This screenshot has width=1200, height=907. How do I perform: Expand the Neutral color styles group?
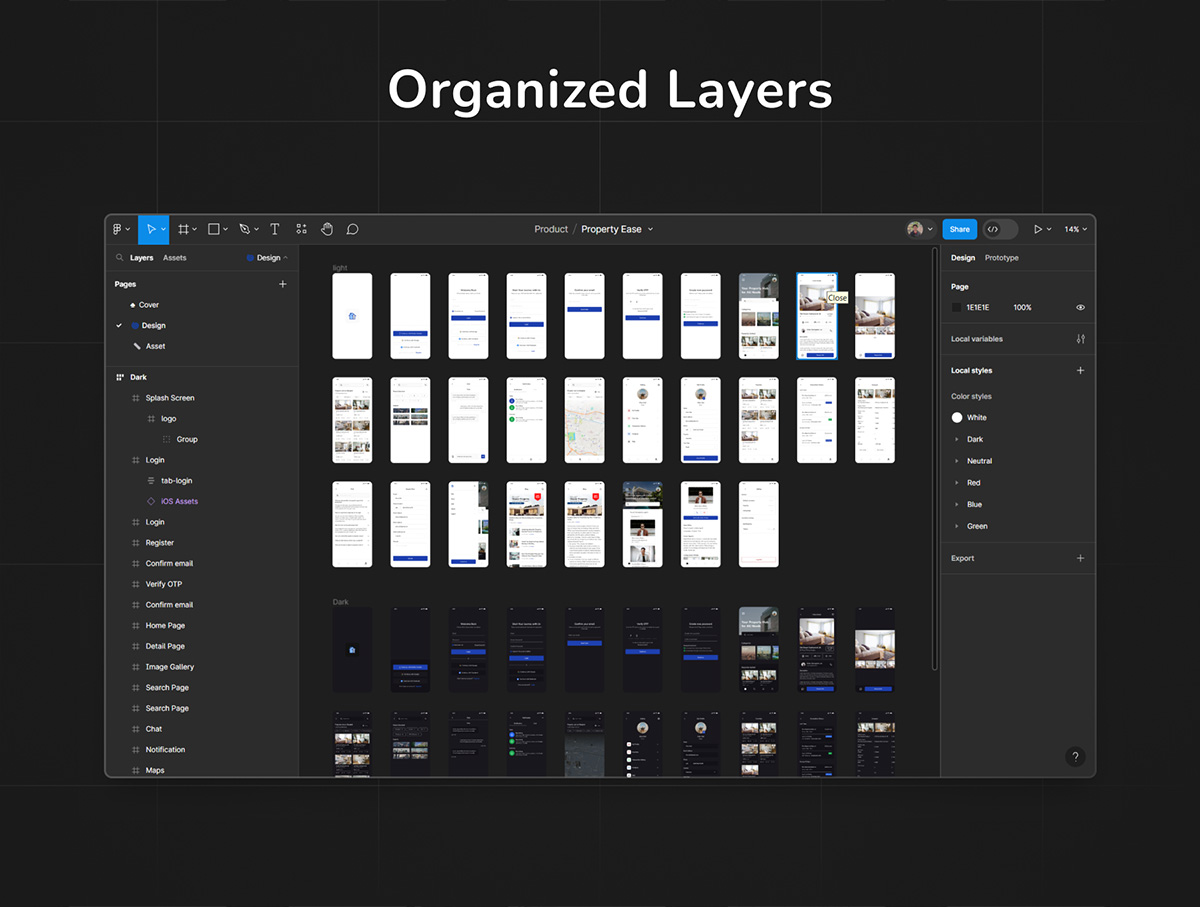(978, 461)
